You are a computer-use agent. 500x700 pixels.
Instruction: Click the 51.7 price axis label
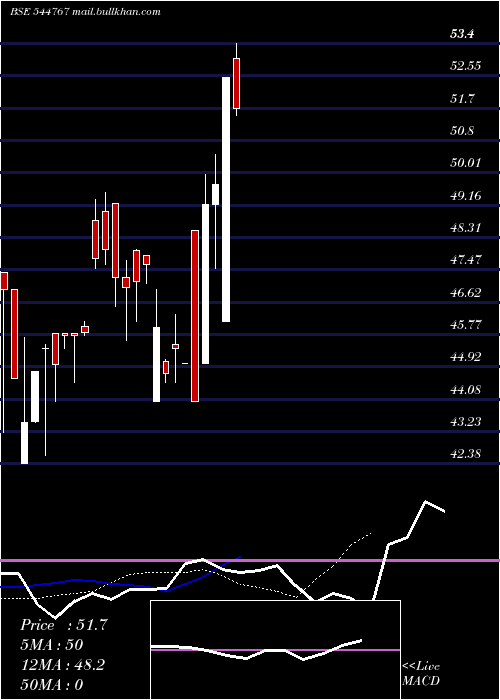tap(462, 98)
